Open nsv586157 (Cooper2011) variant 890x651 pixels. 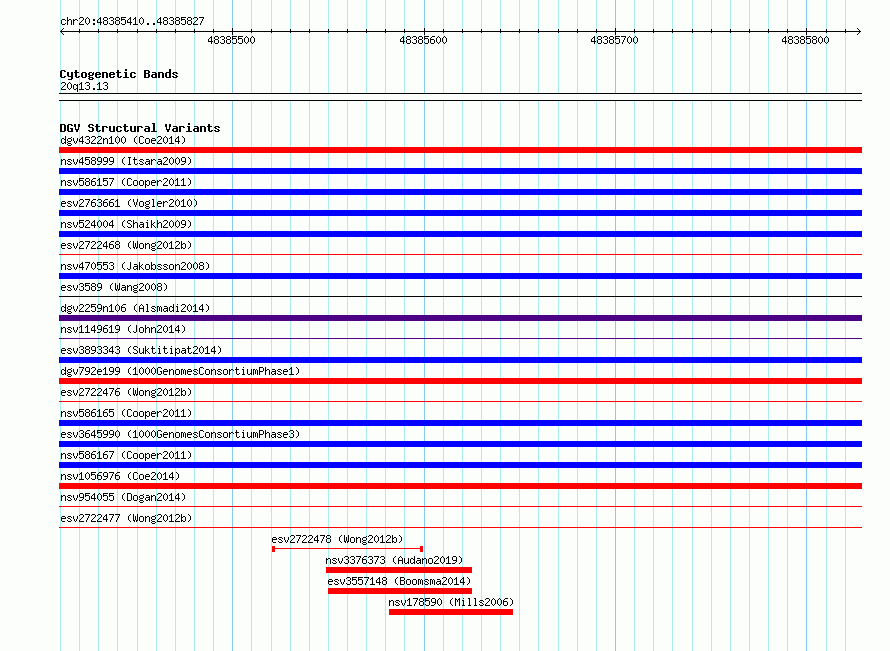[x=126, y=182]
